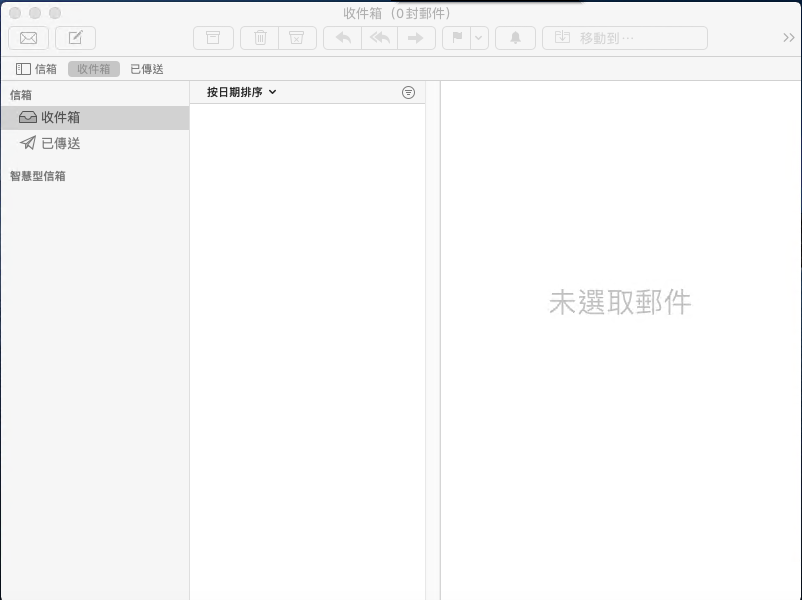This screenshot has height=600, width=802.
Task: Click the Reply All double-arrow icon
Action: pyautogui.click(x=380, y=38)
